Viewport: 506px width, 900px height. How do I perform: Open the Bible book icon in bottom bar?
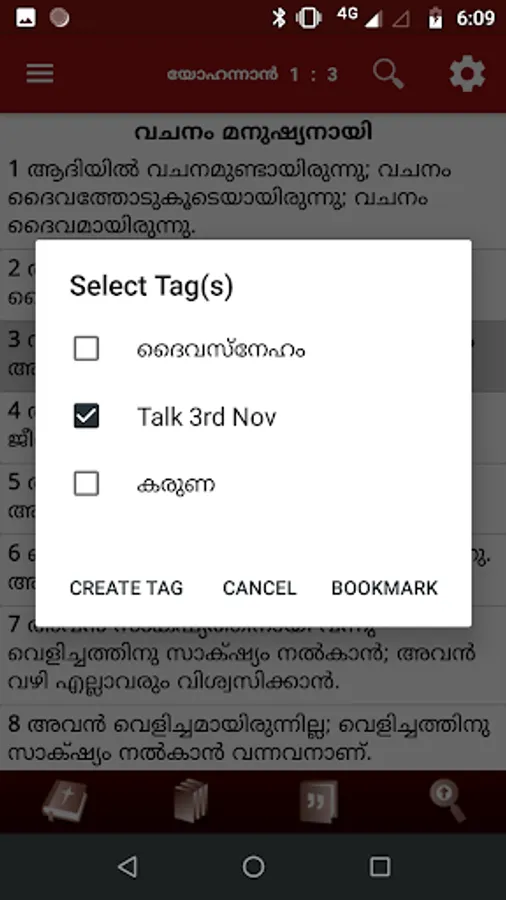pyautogui.click(x=64, y=801)
